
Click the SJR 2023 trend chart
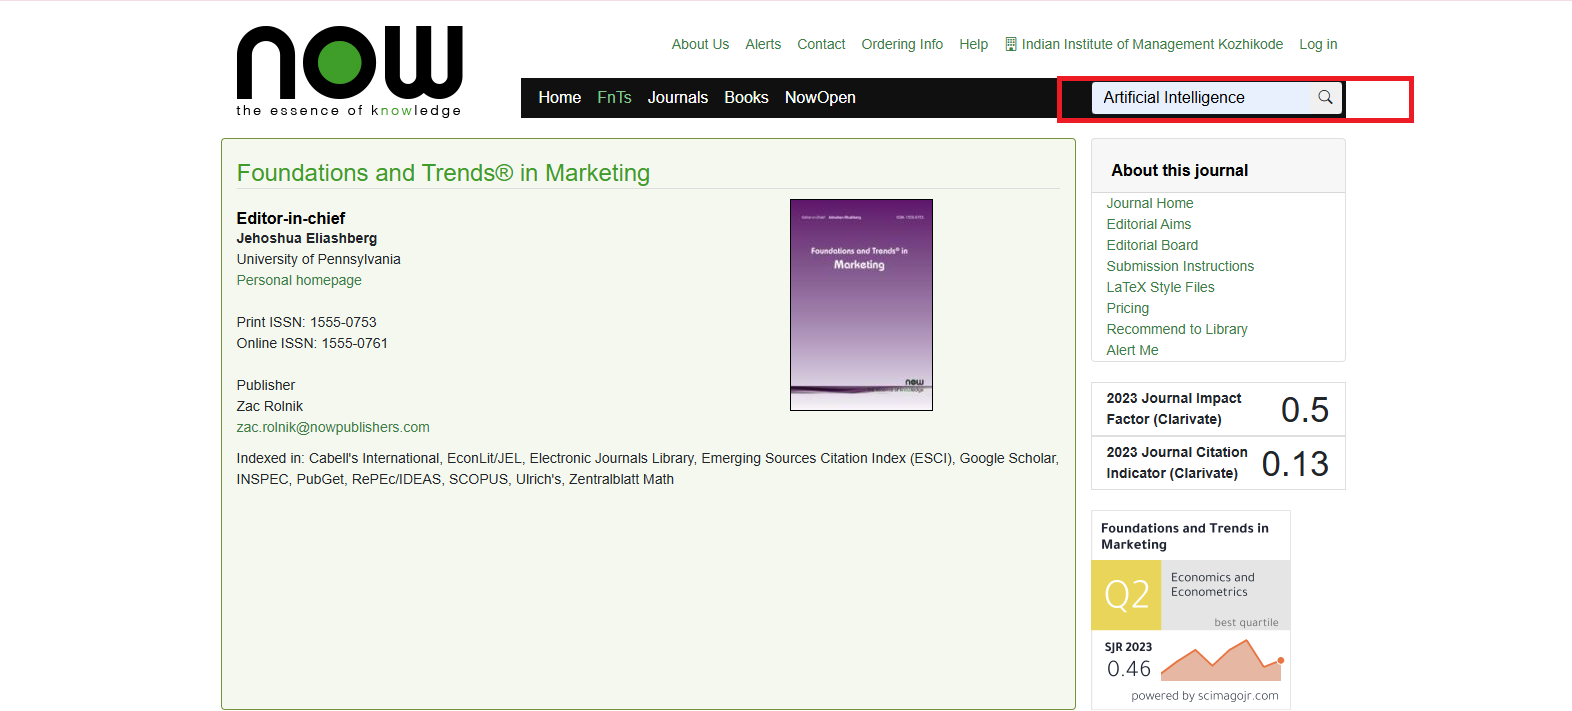[1221, 661]
